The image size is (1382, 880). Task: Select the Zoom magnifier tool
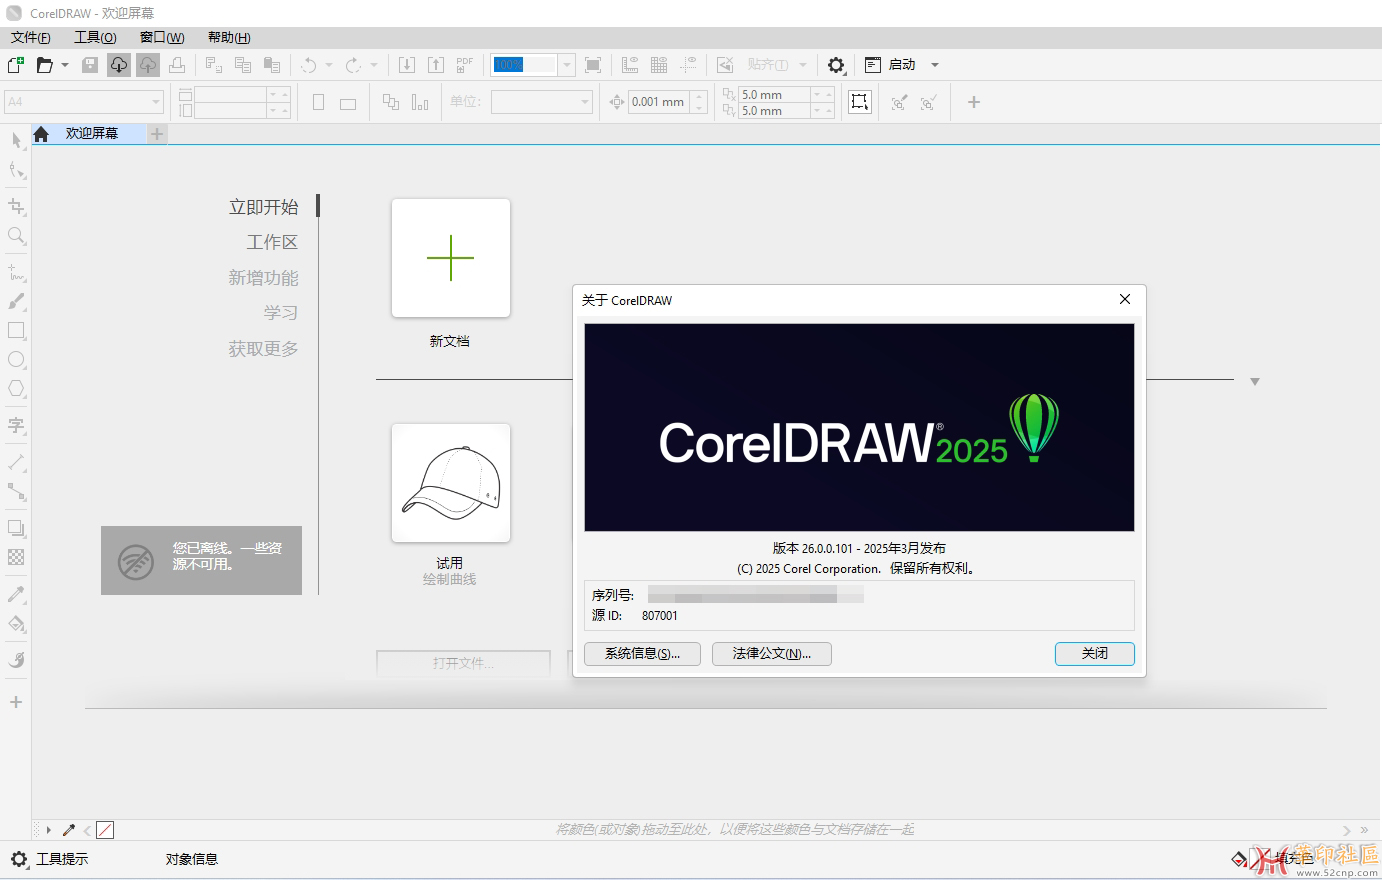(x=16, y=236)
